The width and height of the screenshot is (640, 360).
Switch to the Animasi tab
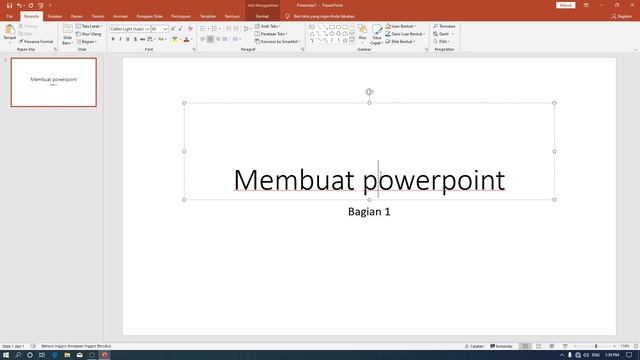[x=120, y=16]
